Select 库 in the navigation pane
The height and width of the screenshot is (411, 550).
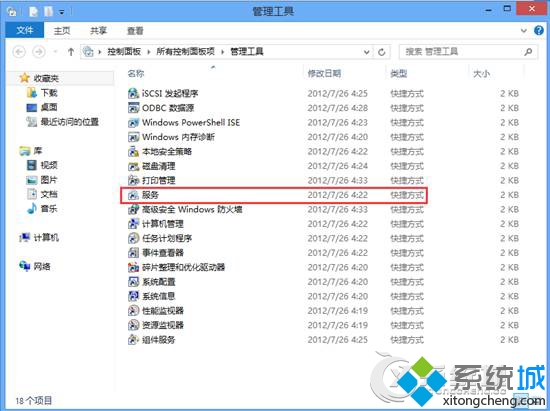[x=38, y=151]
